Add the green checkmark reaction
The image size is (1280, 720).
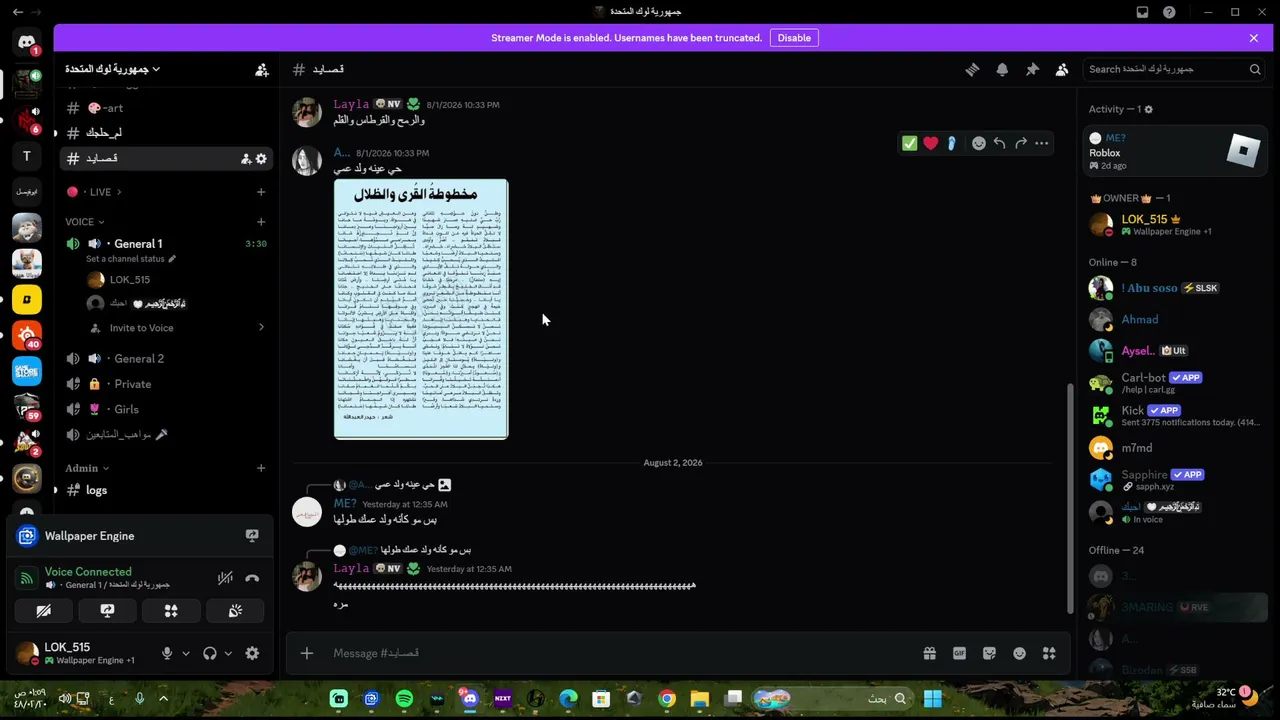(909, 143)
